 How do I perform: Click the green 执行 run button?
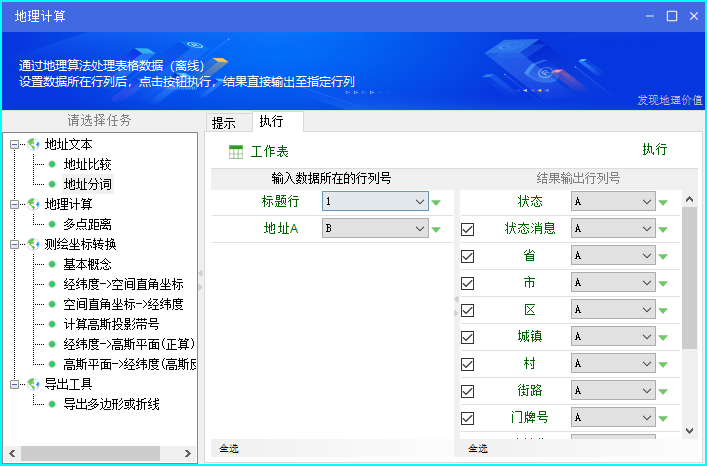click(x=655, y=149)
